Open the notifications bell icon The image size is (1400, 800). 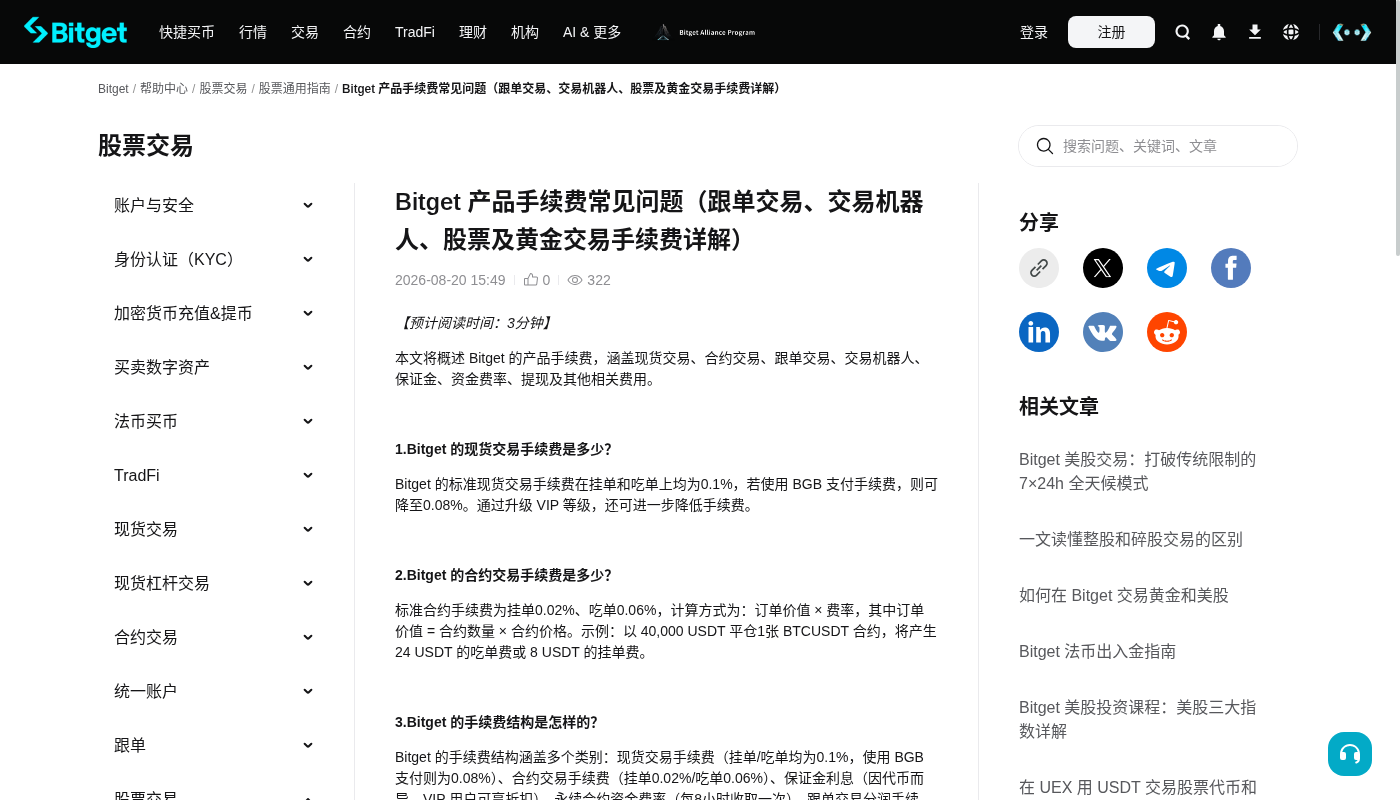1219,32
